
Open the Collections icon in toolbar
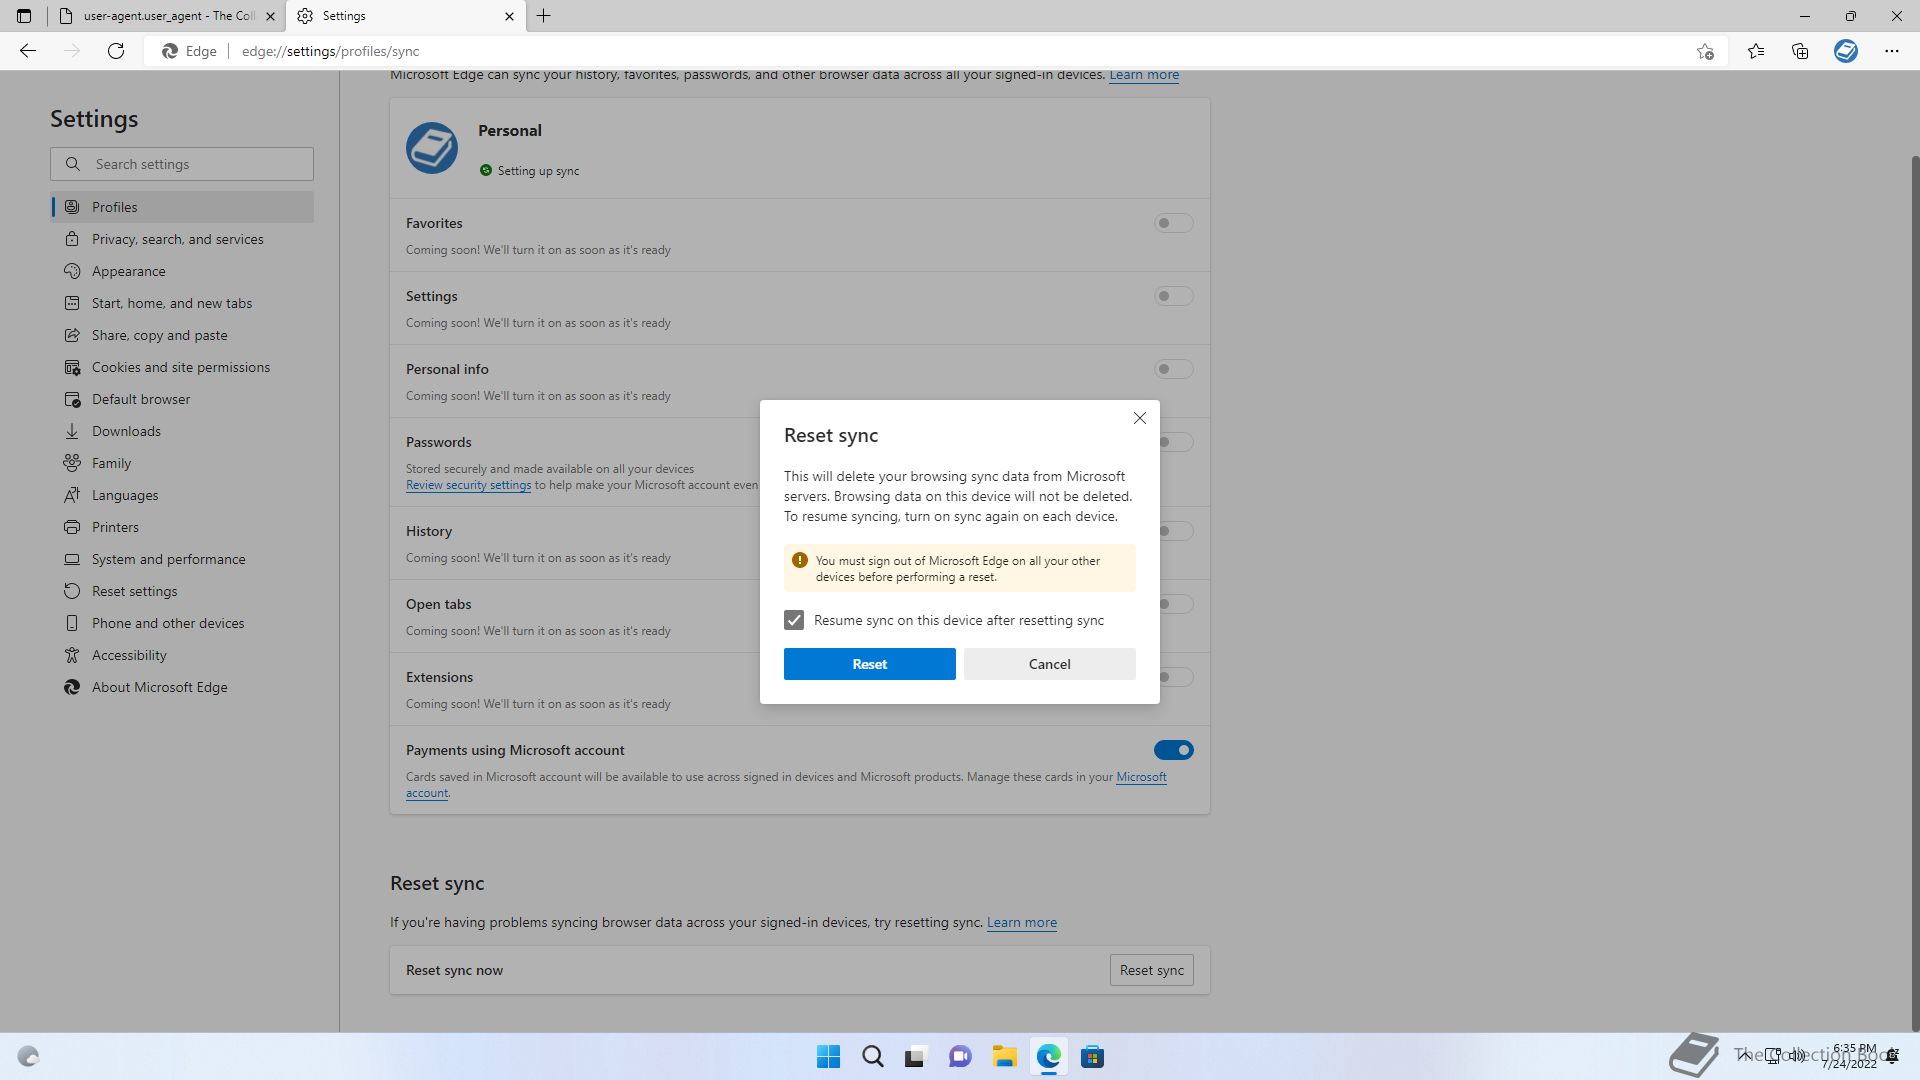[1800, 51]
